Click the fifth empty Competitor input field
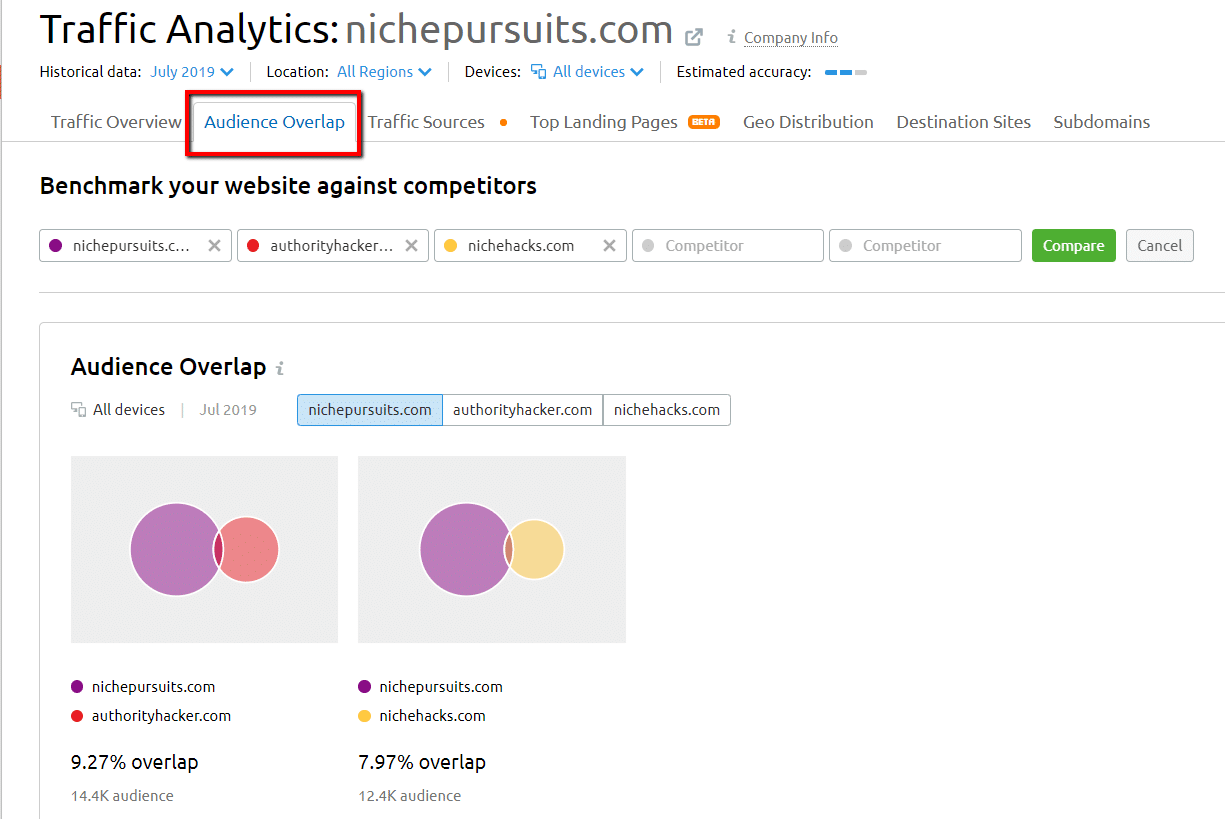This screenshot has height=819, width=1225. tap(925, 246)
